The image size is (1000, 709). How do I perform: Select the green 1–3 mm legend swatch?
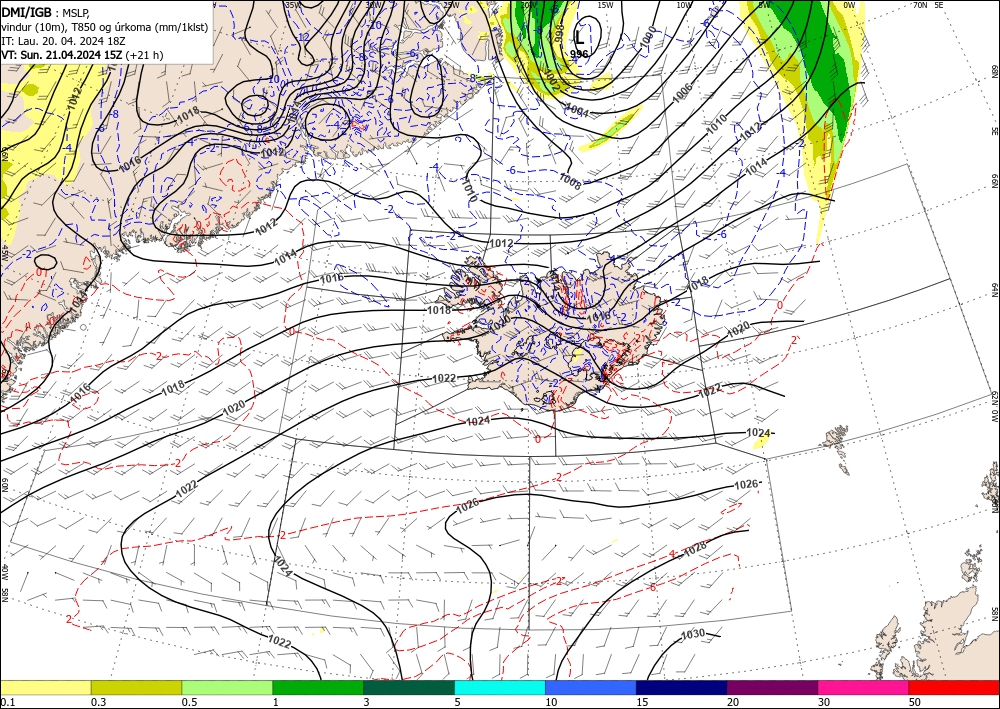tap(318, 687)
